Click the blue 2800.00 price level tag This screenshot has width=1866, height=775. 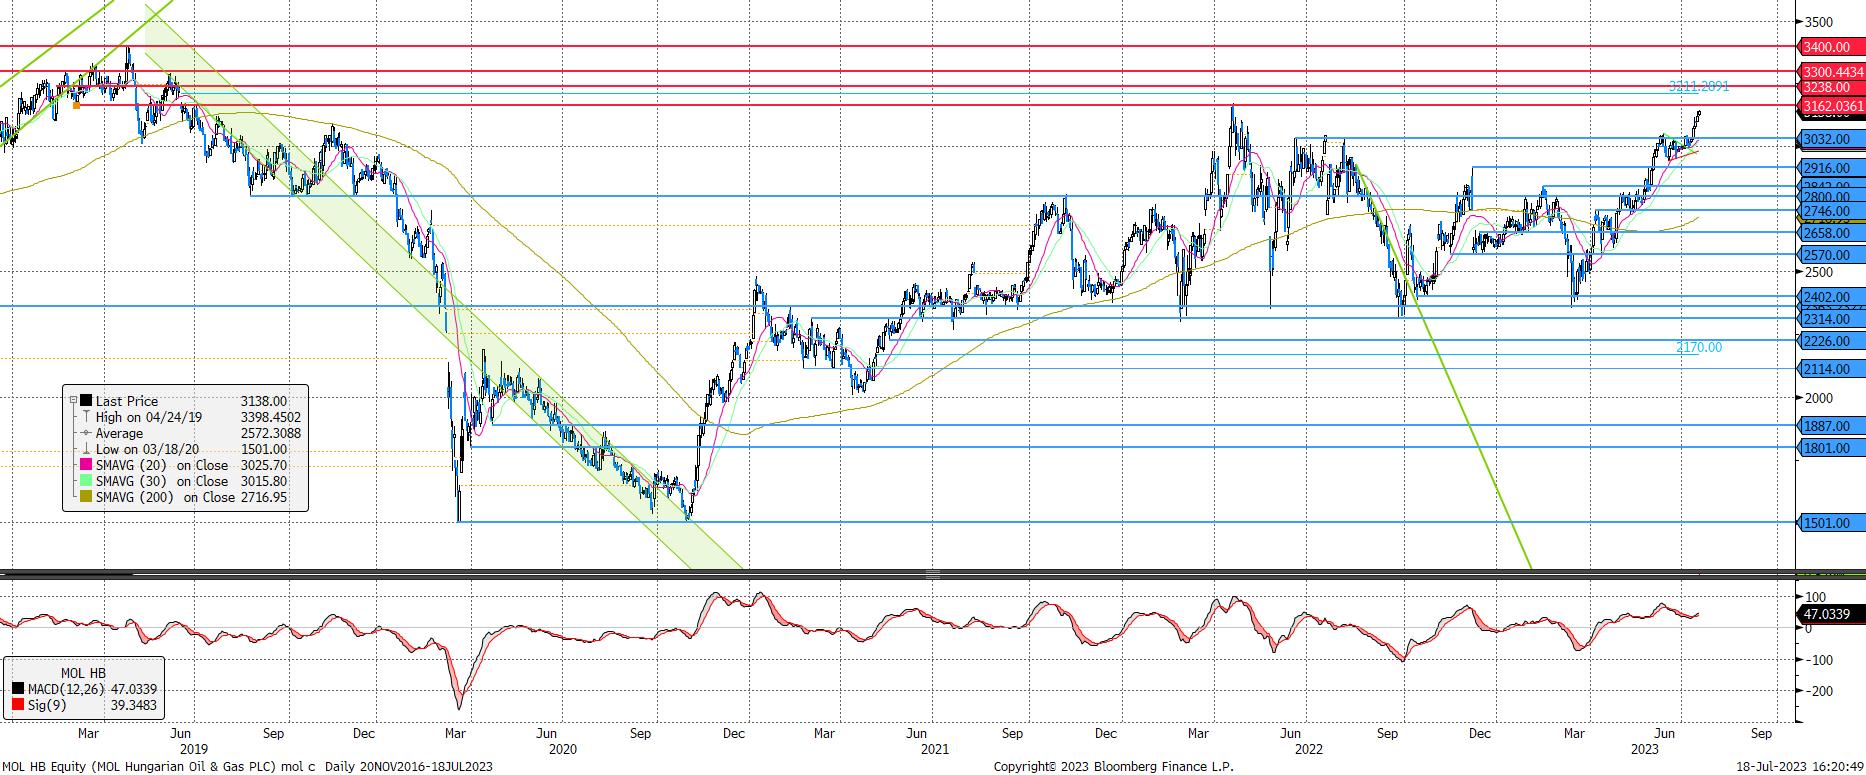point(1832,198)
